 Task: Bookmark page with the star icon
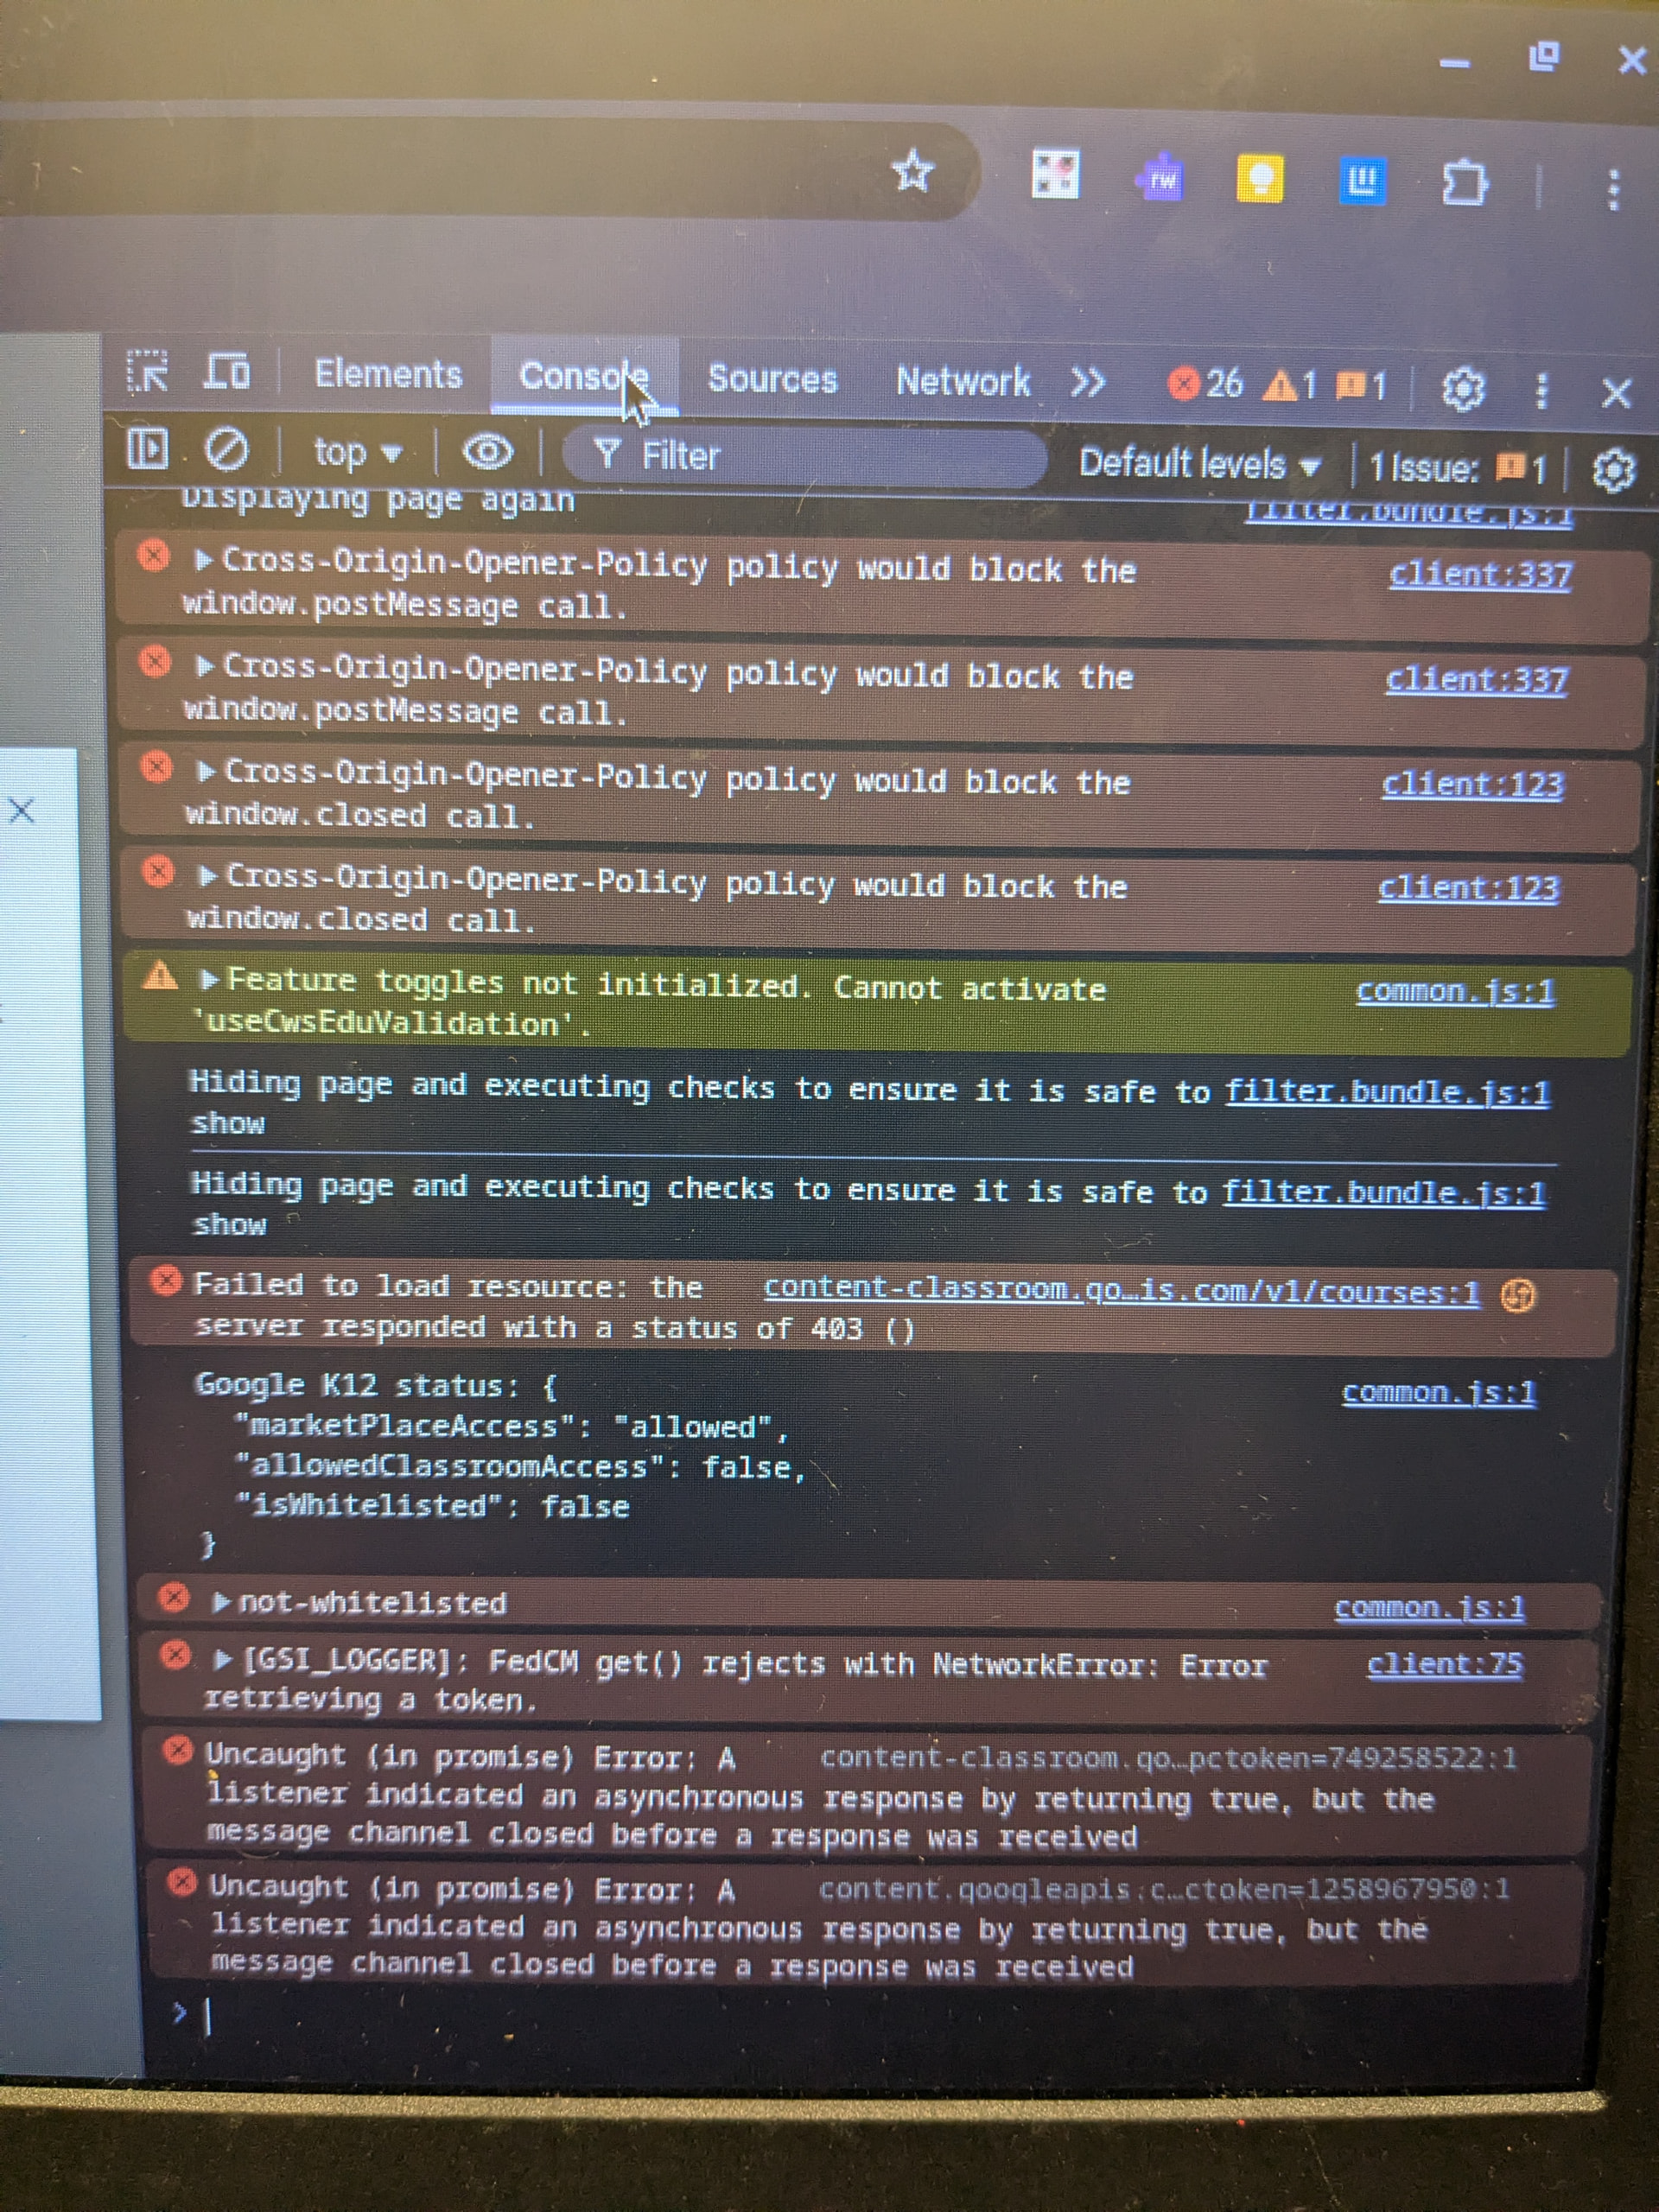tap(912, 172)
